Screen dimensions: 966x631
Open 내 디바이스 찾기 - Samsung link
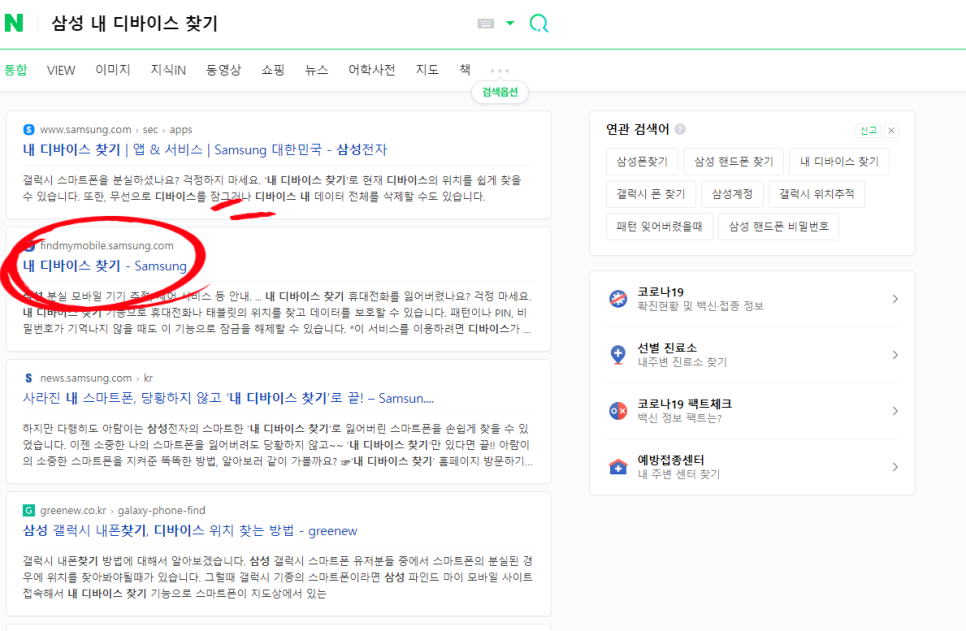tap(105, 266)
